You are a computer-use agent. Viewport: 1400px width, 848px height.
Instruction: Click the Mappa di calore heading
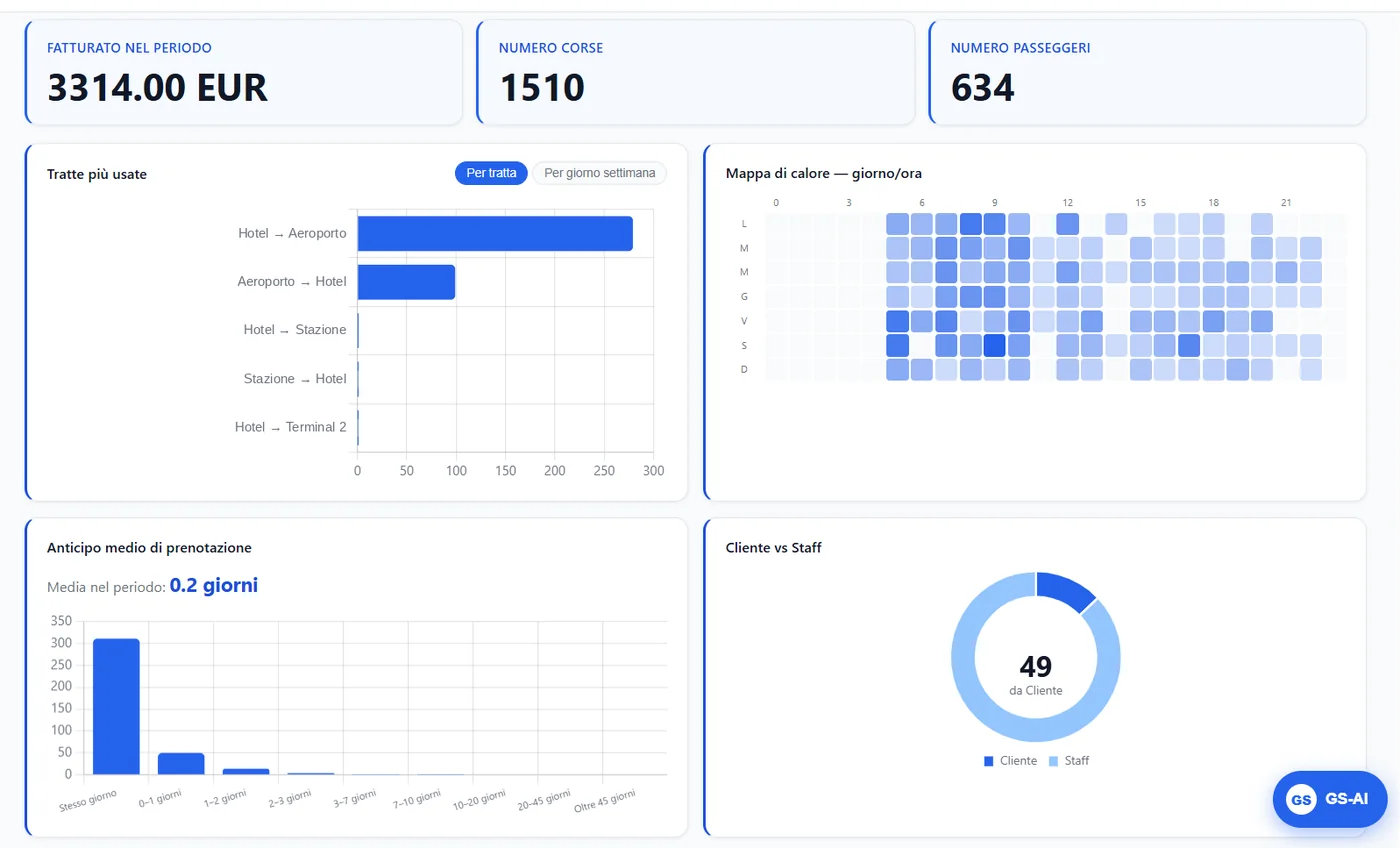pyautogui.click(x=824, y=174)
